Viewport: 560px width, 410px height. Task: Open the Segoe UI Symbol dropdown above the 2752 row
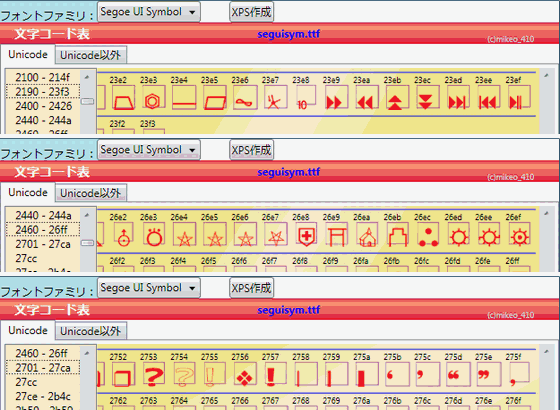(x=149, y=288)
